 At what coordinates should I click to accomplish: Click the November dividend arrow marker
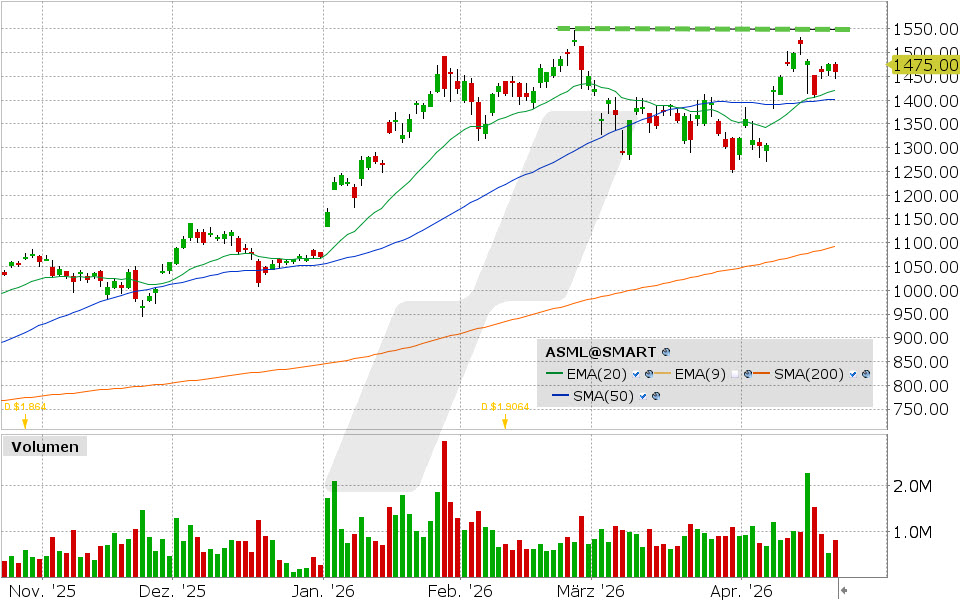click(x=25, y=422)
